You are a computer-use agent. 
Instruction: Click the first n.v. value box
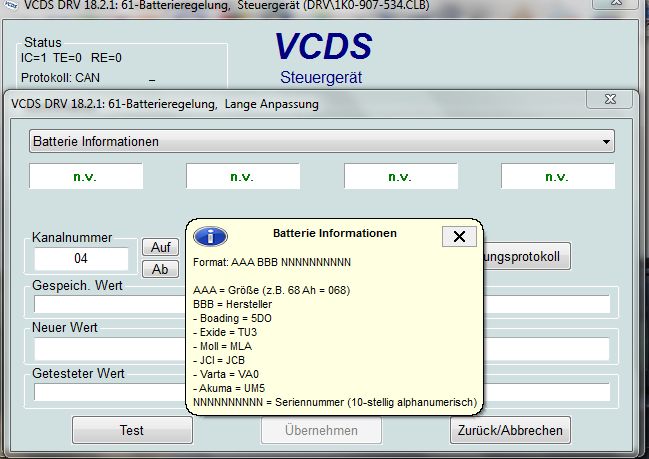coord(86,176)
